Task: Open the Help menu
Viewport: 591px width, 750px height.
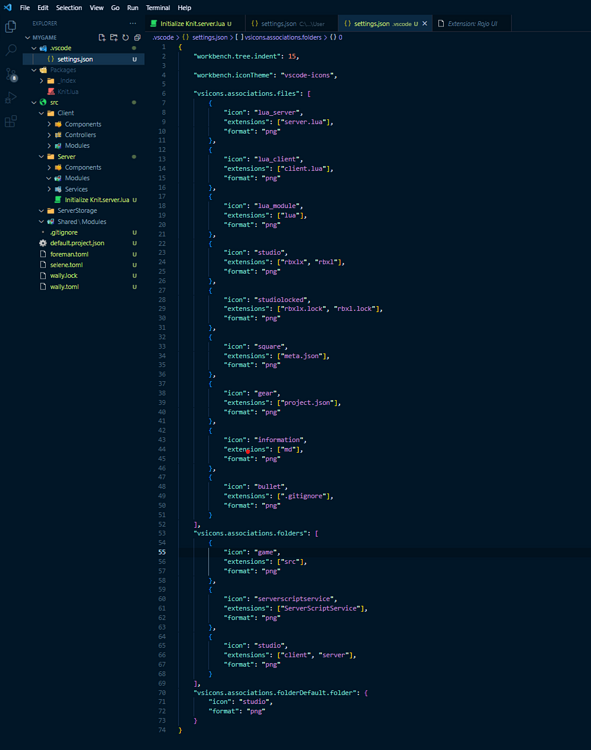Action: pyautogui.click(x=185, y=8)
